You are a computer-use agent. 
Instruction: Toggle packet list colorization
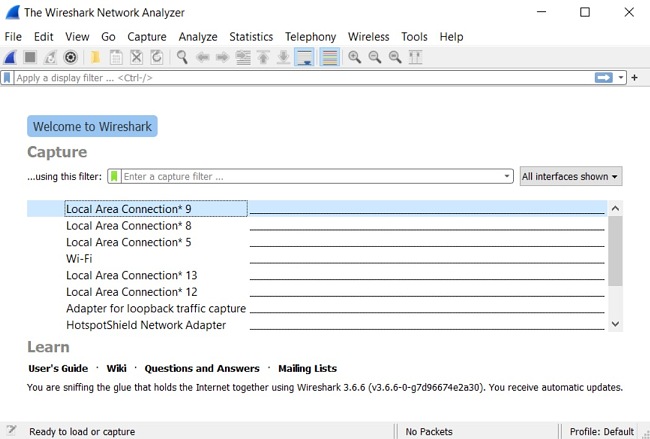(330, 57)
